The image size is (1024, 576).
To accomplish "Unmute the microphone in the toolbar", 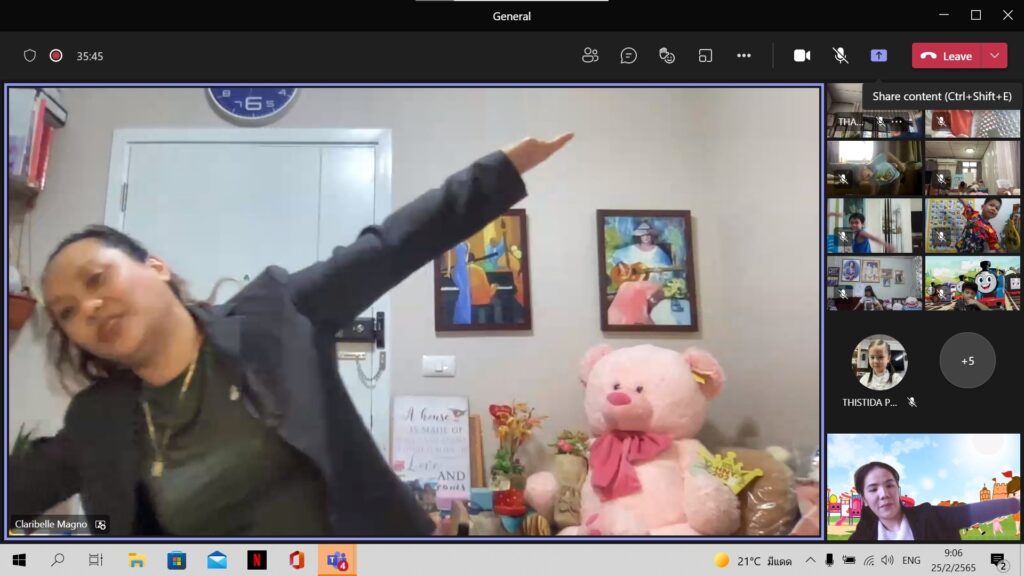I will click(x=841, y=56).
